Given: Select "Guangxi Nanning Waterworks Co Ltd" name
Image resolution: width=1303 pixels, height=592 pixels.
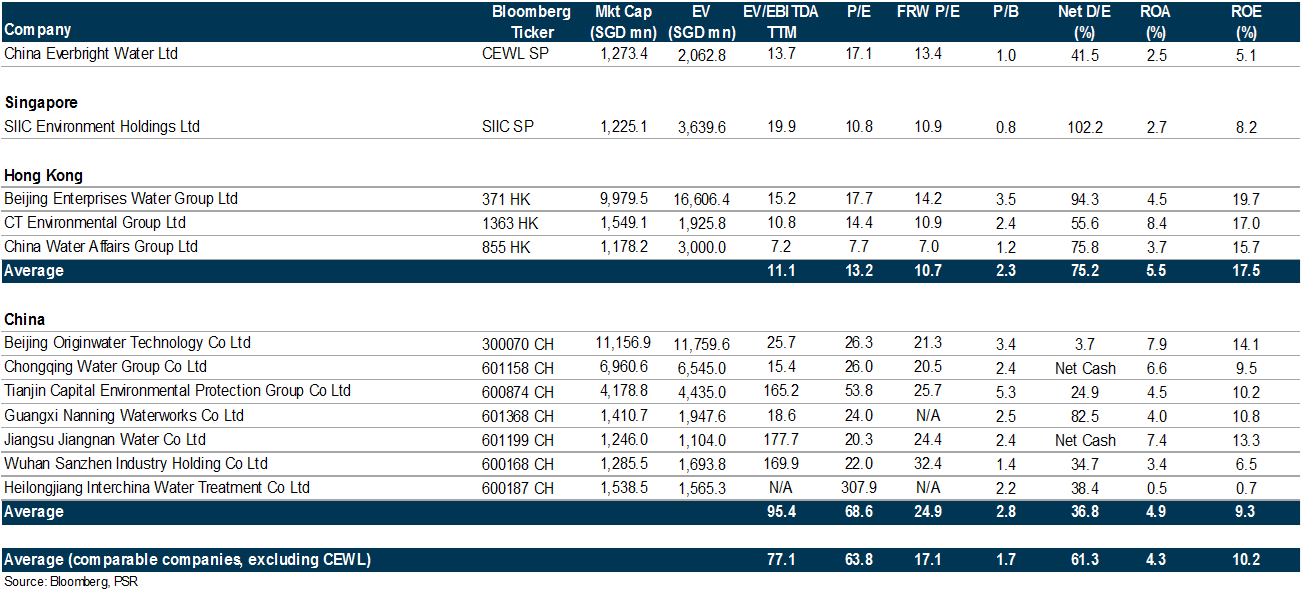Looking at the screenshot, I should point(124,415).
